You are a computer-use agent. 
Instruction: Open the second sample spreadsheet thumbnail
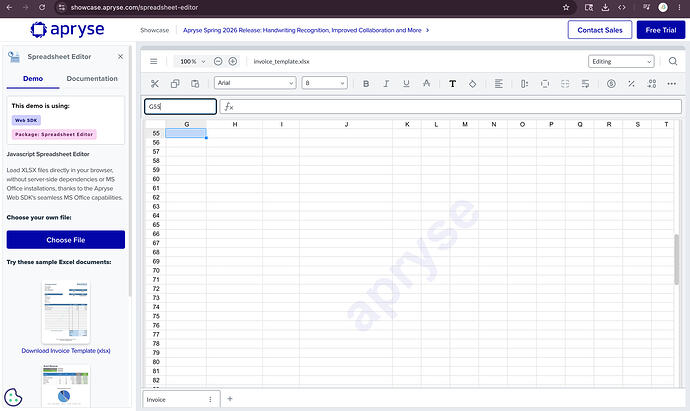[66, 385]
